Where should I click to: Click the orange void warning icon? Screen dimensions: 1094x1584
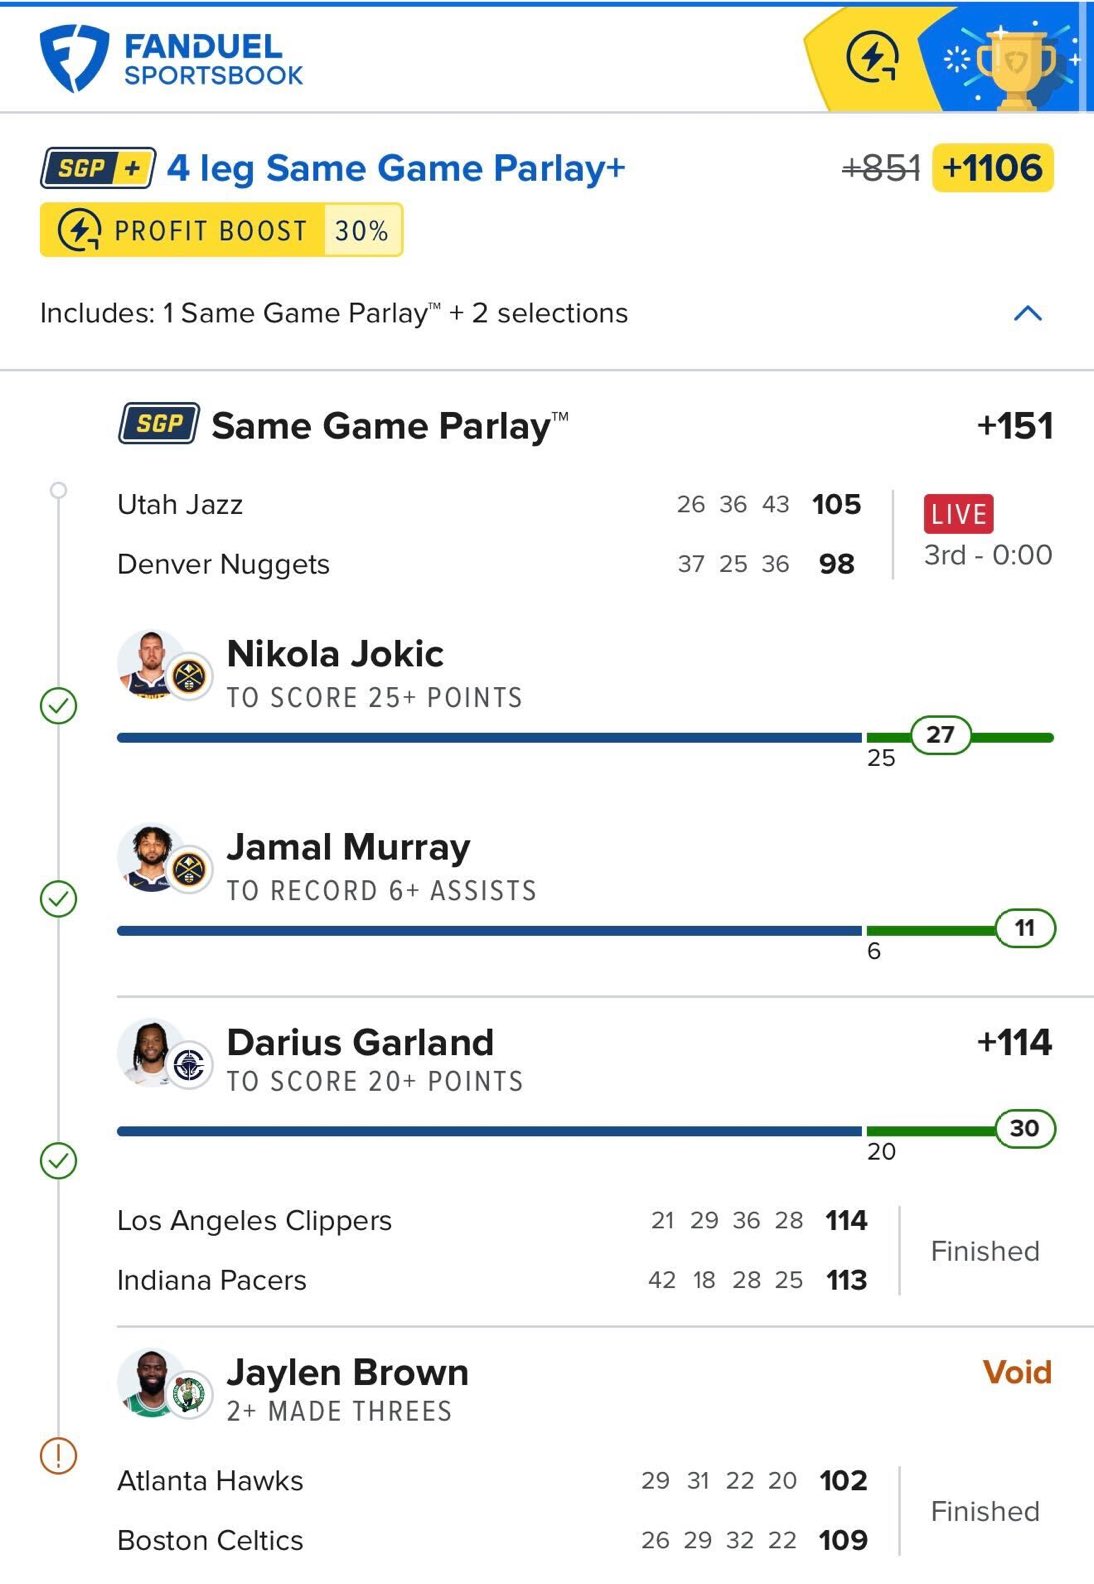pyautogui.click(x=58, y=1455)
